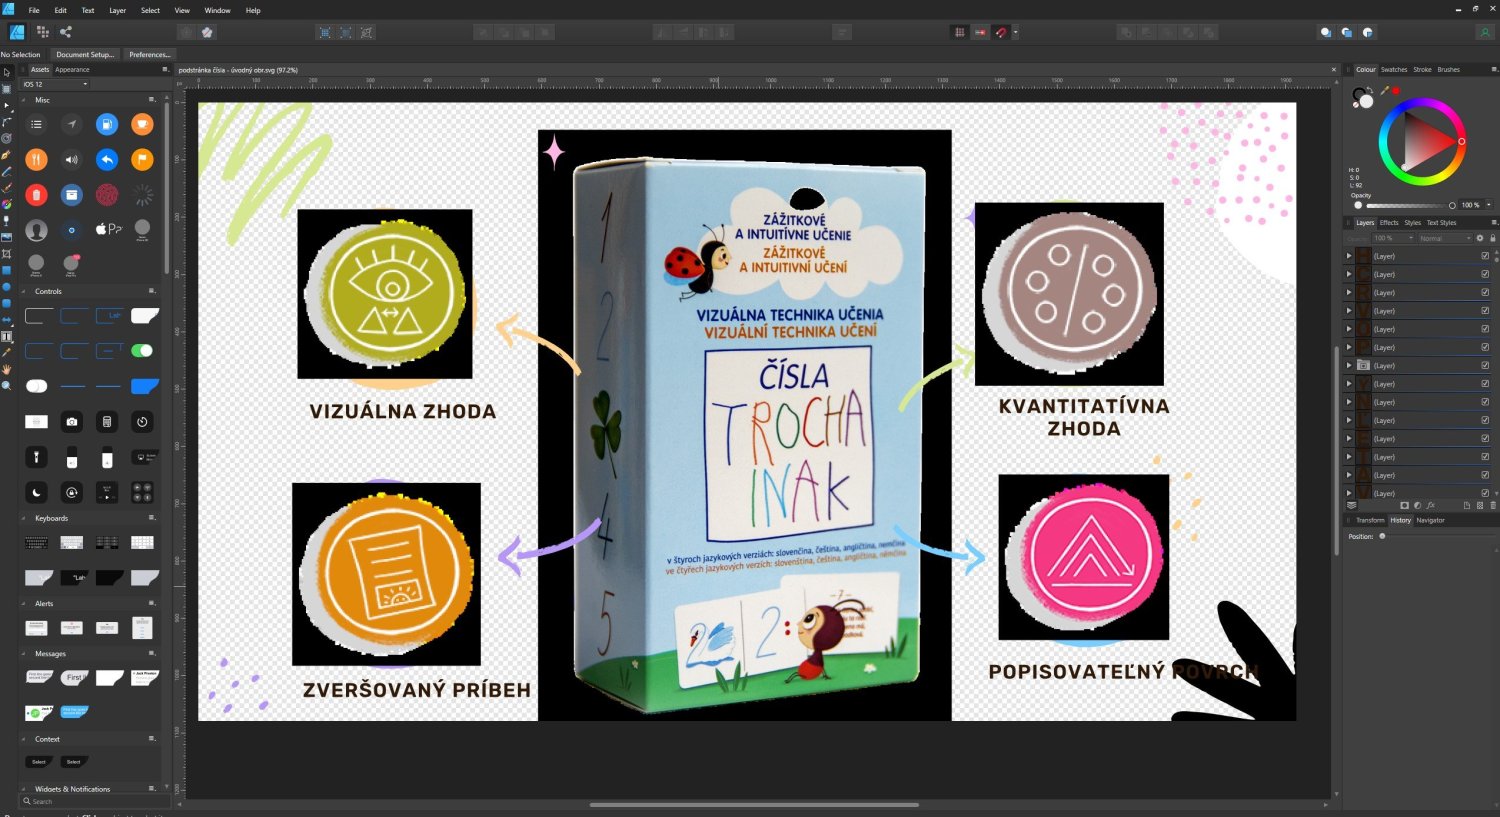Open the Window menu
1500x817 pixels.
pos(217,10)
